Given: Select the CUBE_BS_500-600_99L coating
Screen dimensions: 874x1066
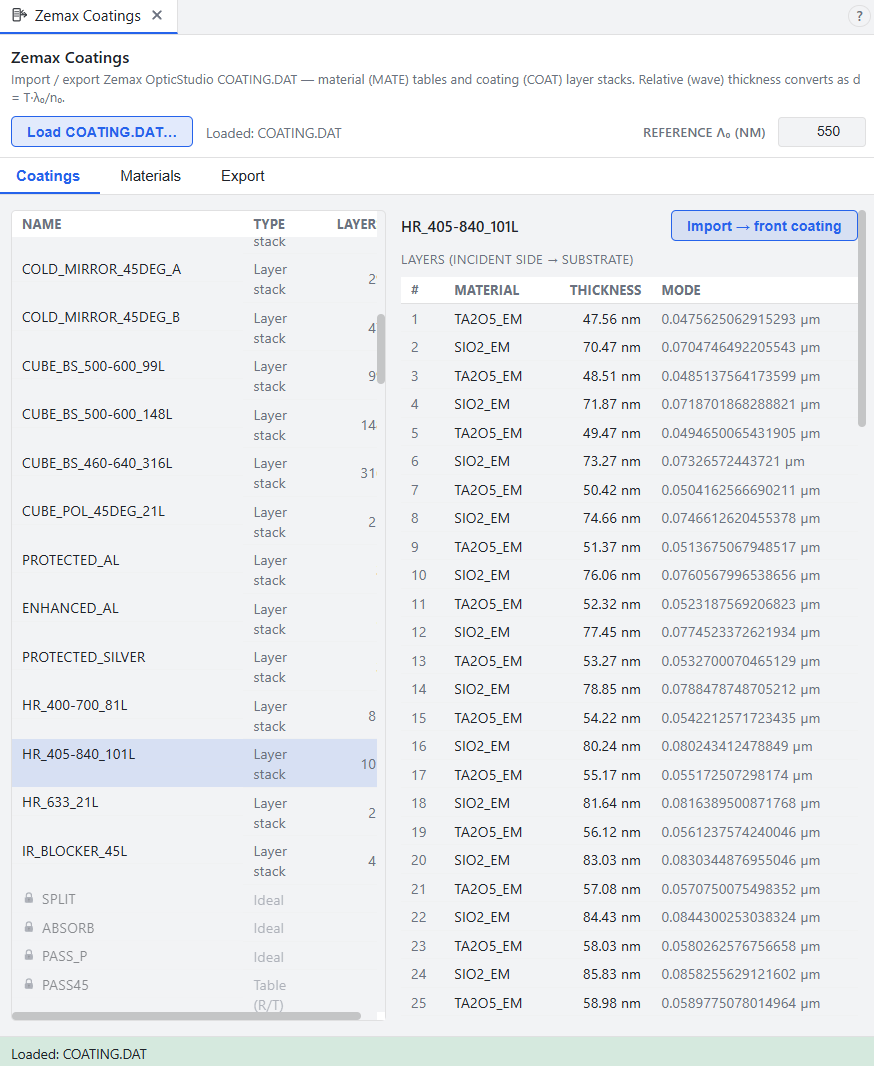Looking at the screenshot, I should pos(194,376).
